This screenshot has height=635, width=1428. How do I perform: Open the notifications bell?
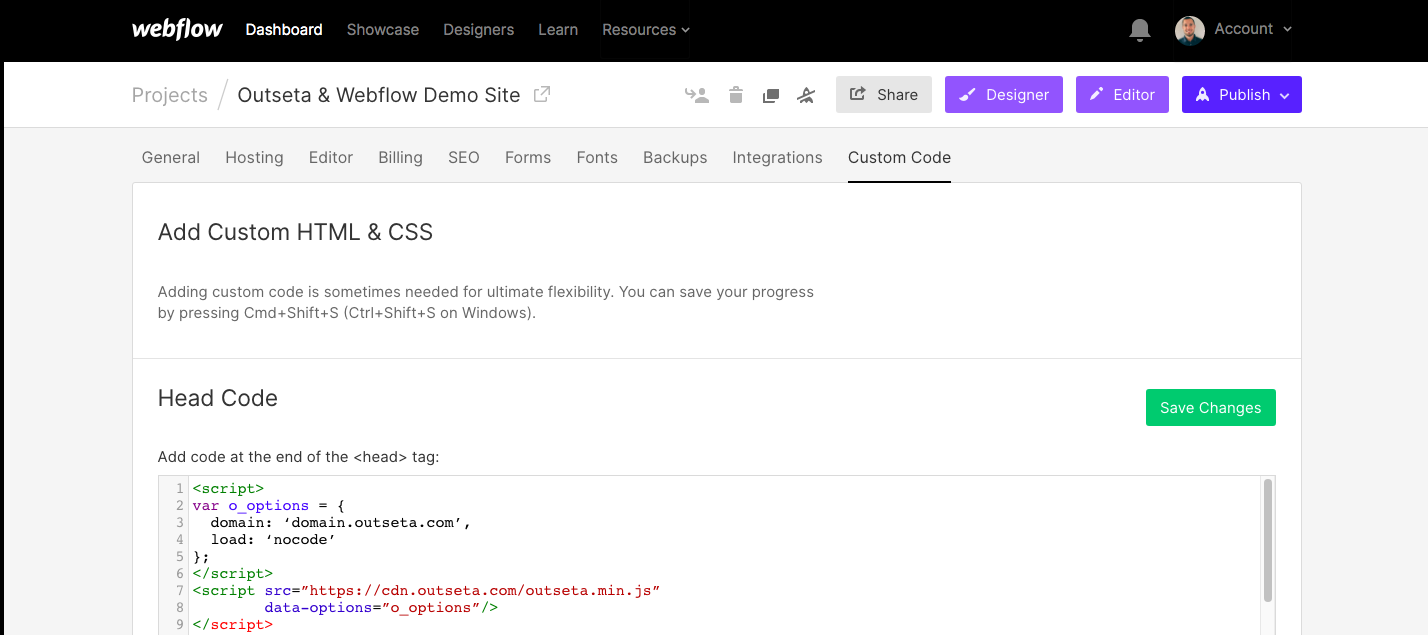point(1139,30)
